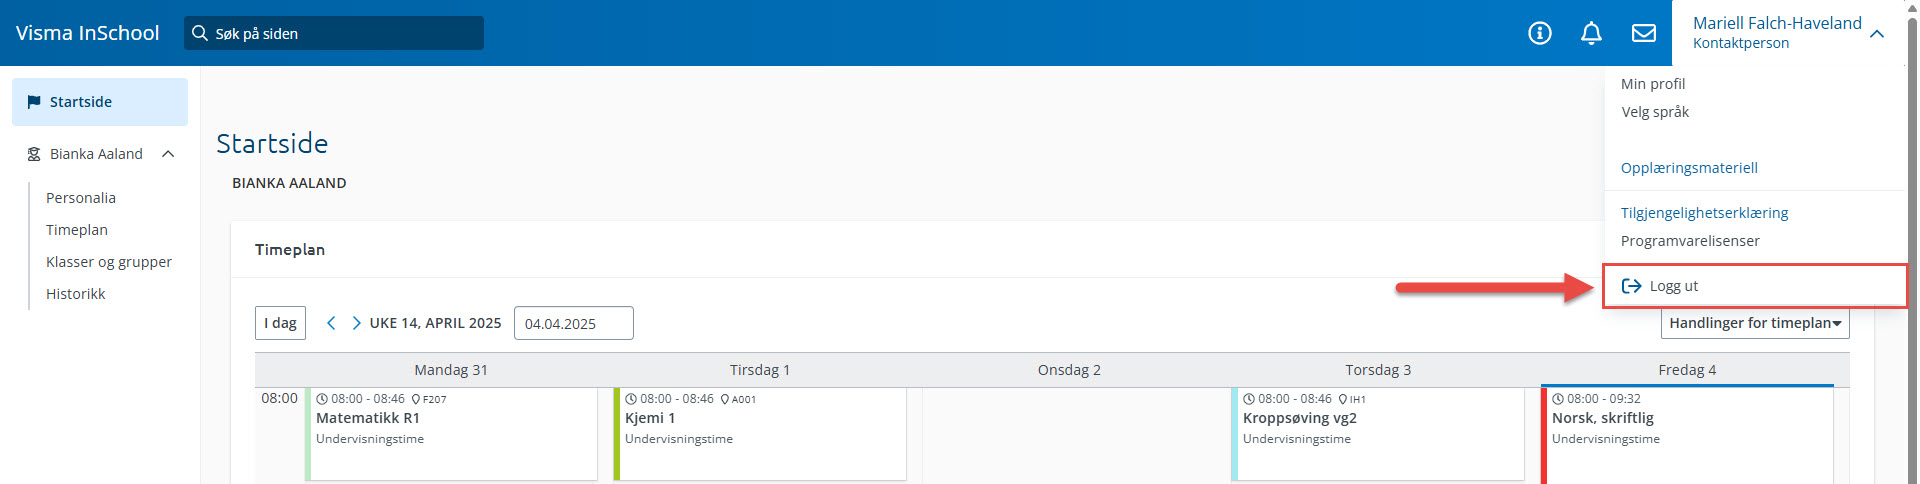Click the Mandag 31 column header
1920x484 pixels.
(451, 370)
